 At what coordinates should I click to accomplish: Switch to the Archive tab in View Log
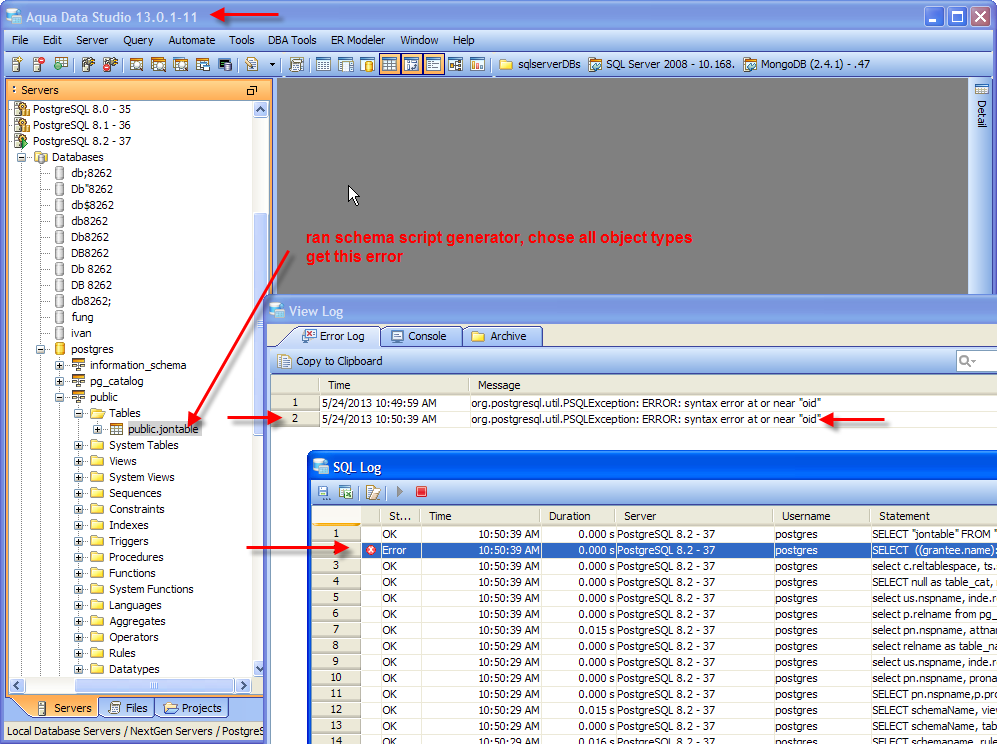[500, 336]
